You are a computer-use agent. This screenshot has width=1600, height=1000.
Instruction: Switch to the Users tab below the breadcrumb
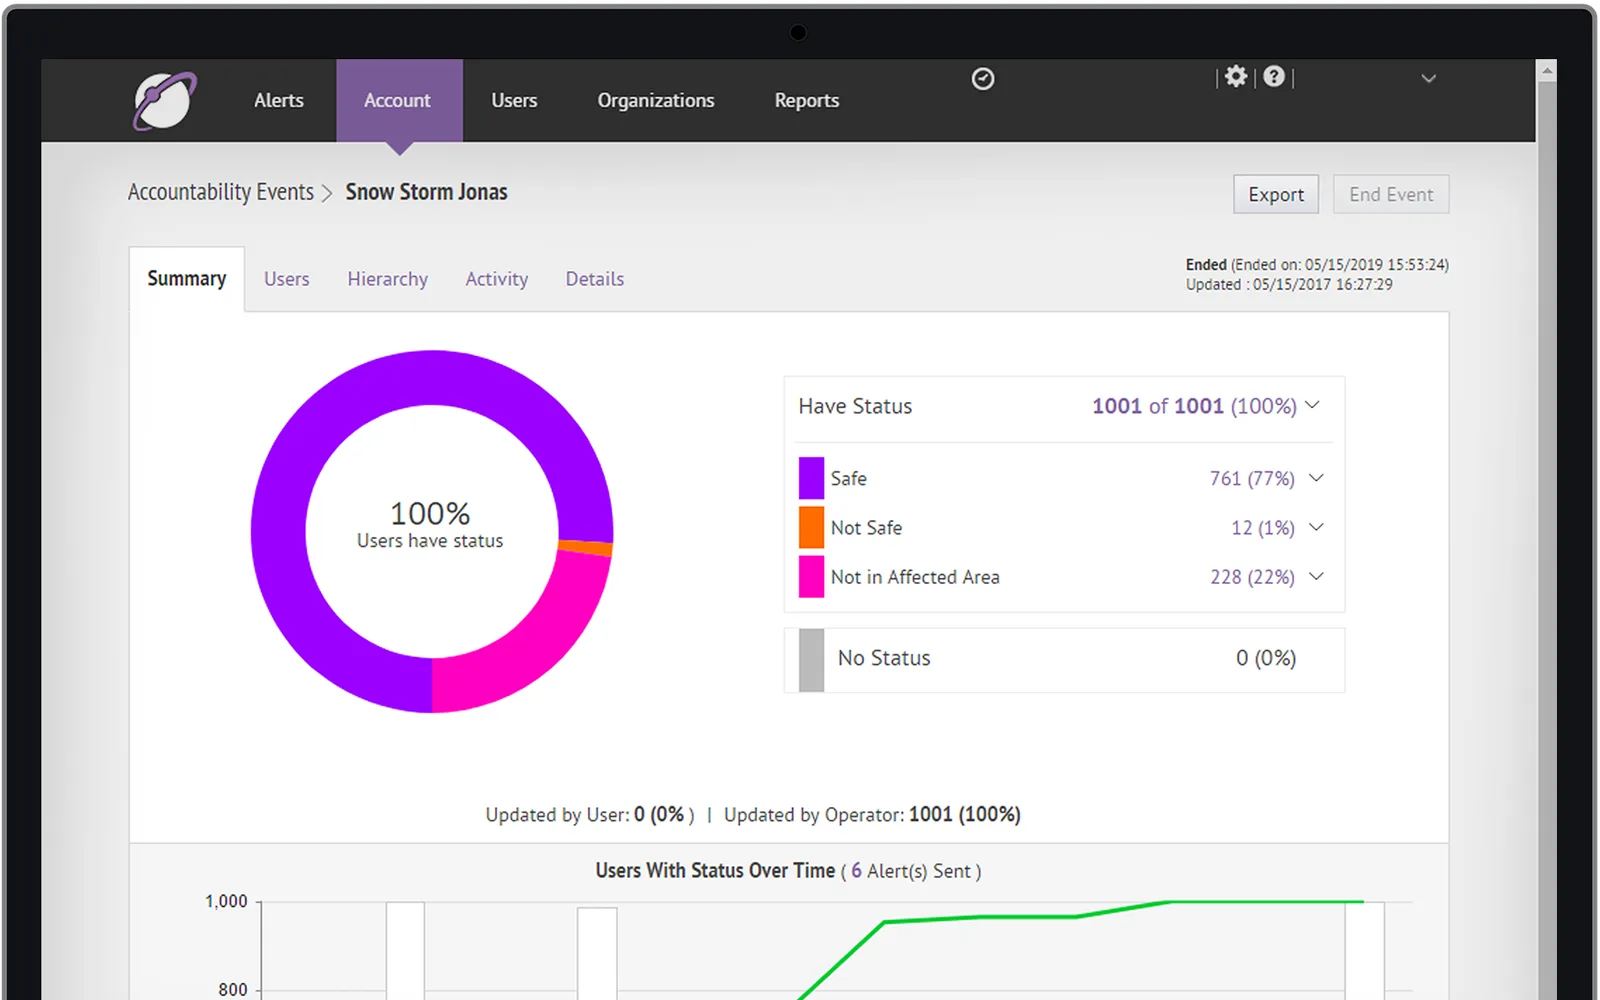[287, 279]
